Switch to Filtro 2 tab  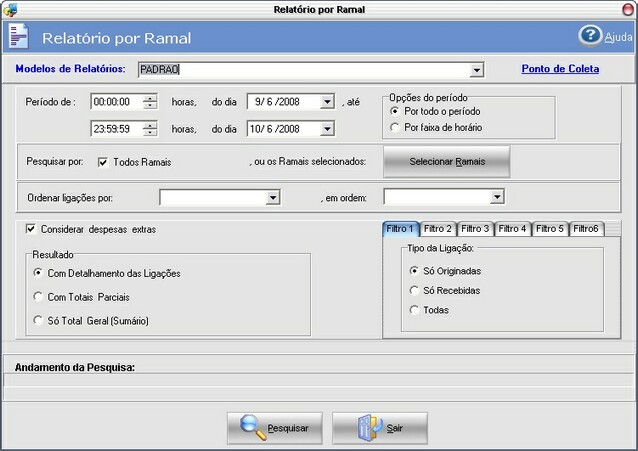pyautogui.click(x=438, y=229)
